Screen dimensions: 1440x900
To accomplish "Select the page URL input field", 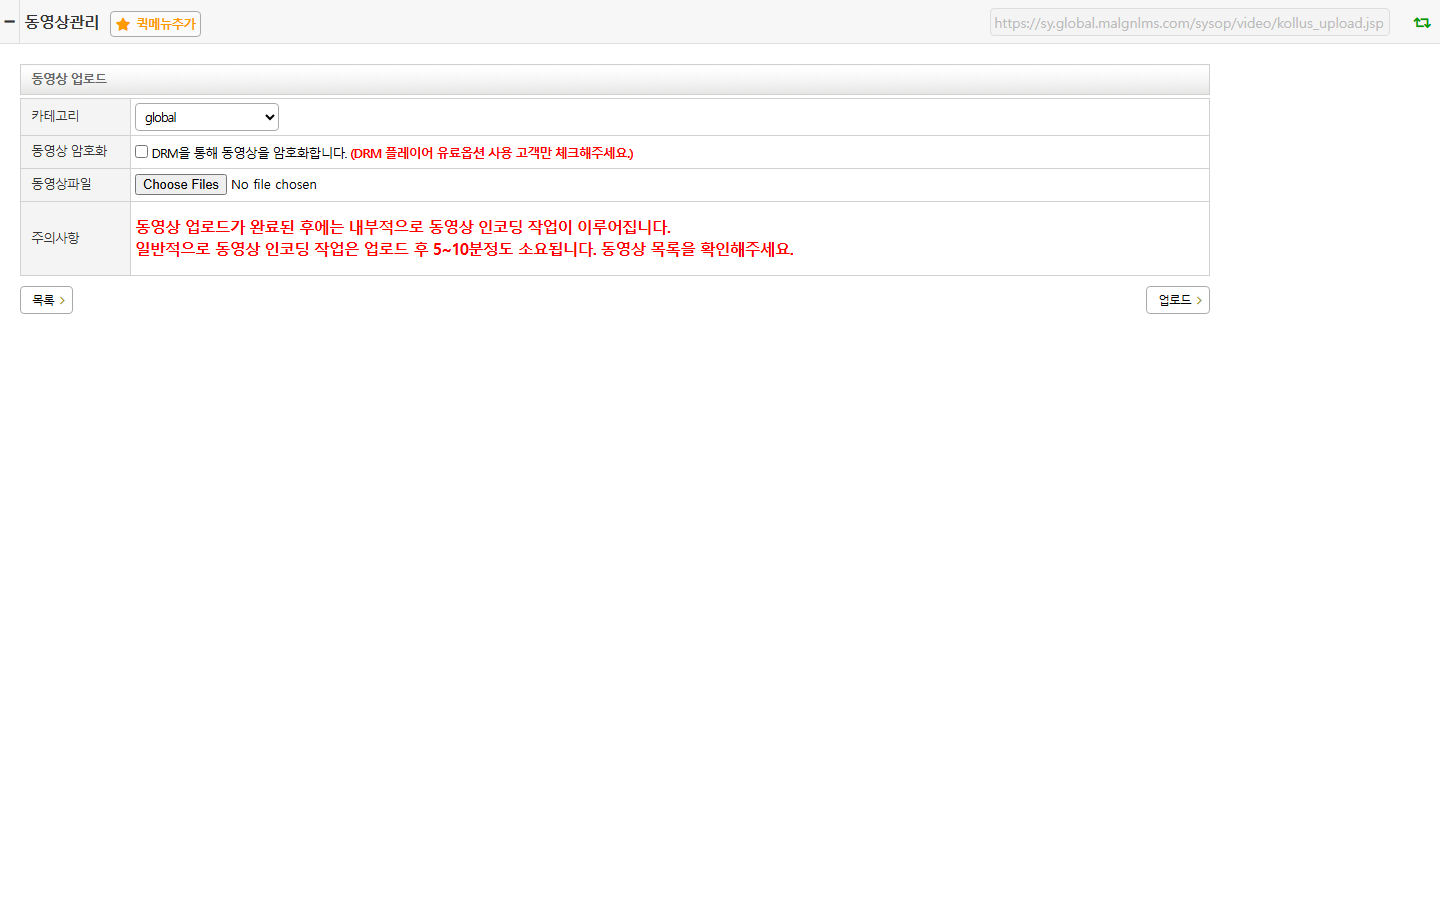I will pyautogui.click(x=1189, y=23).
